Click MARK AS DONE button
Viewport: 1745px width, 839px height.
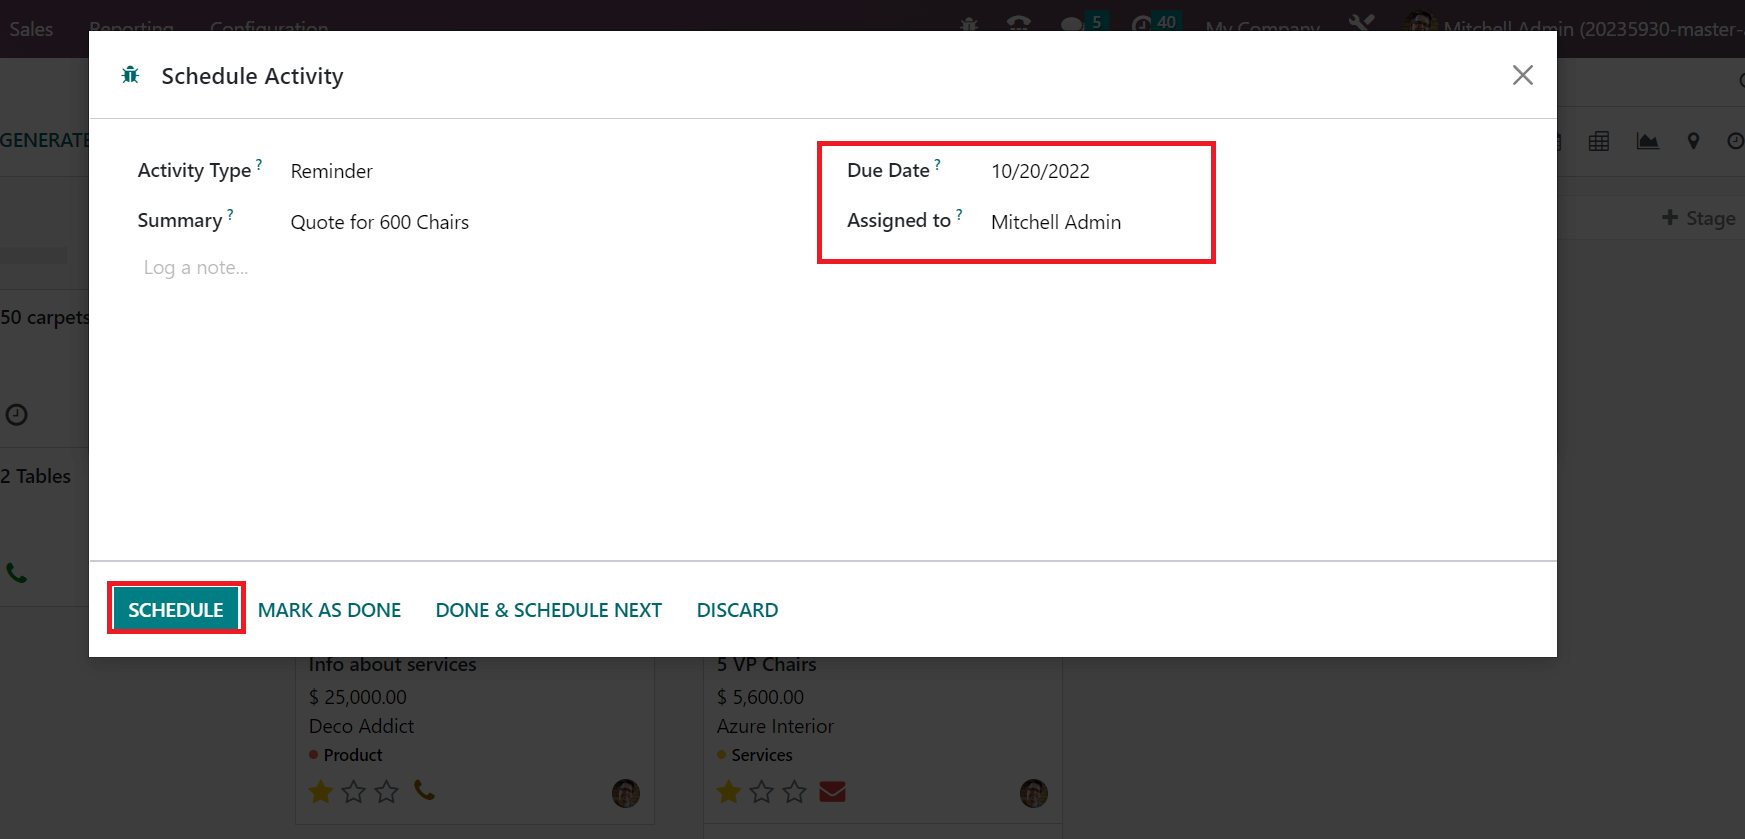coord(329,610)
